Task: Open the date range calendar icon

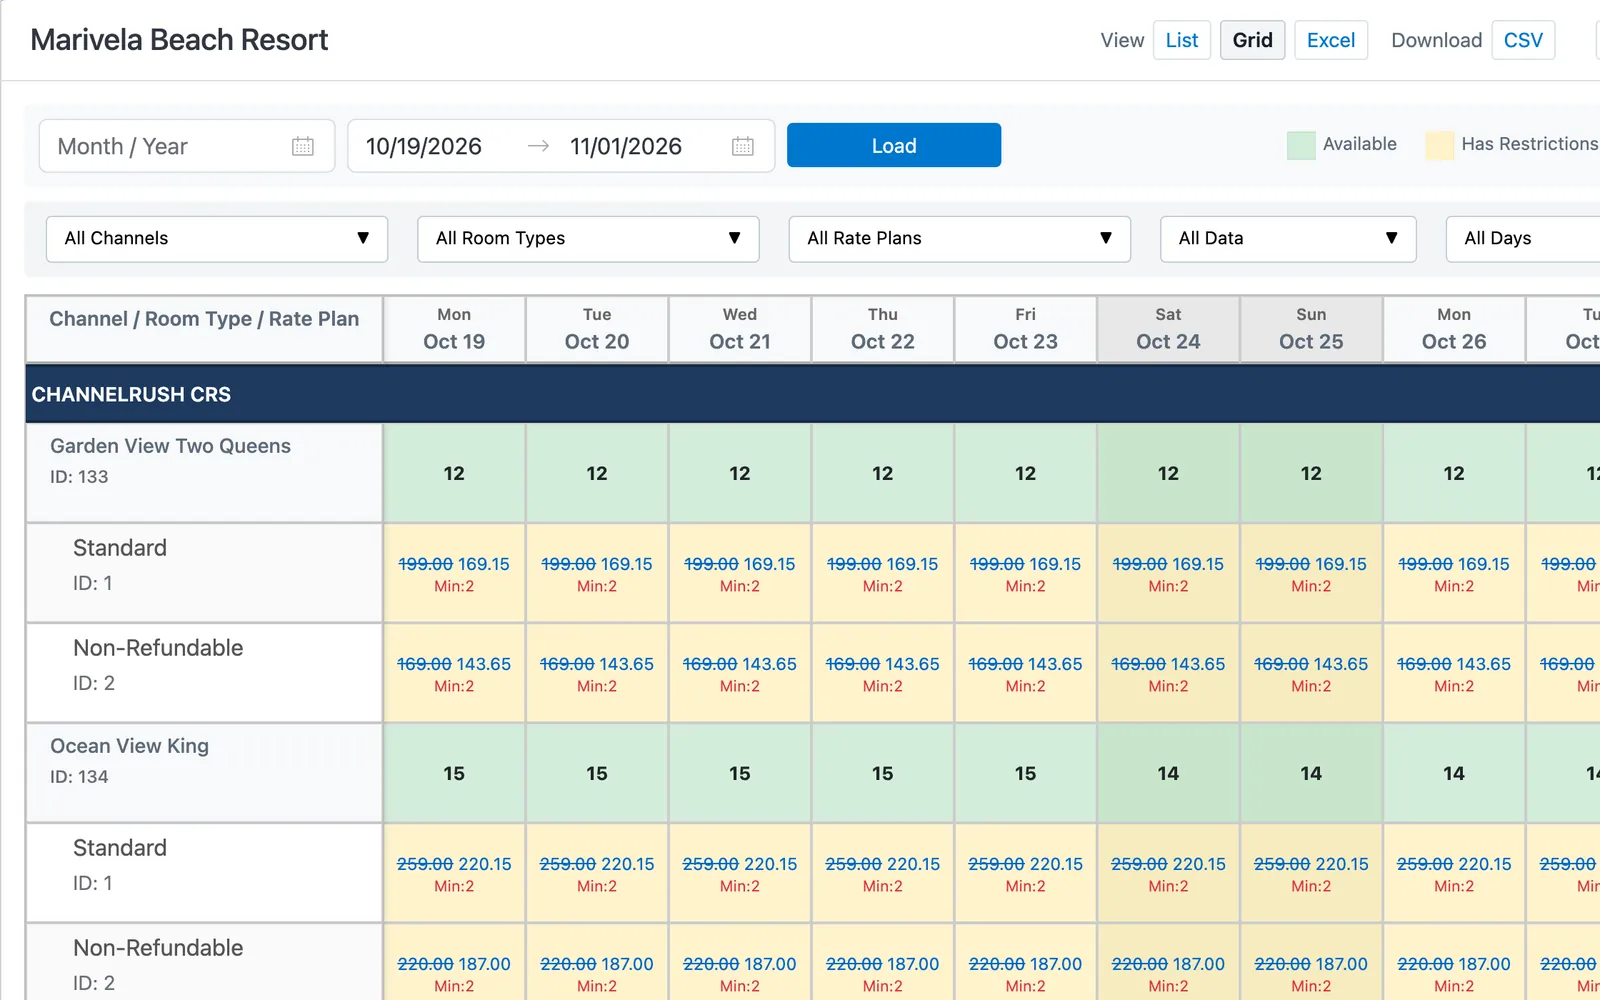Action: click(743, 146)
